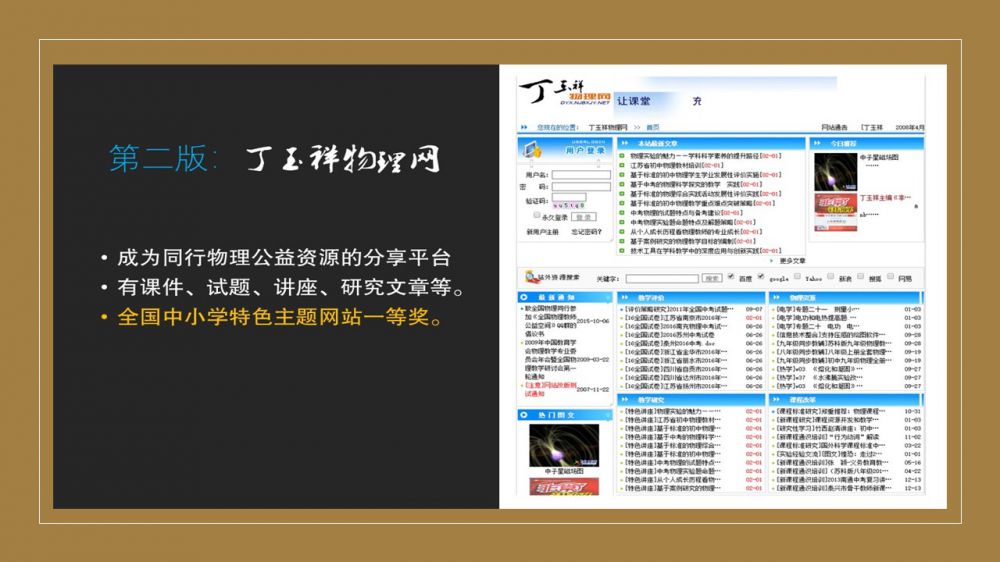
Task: Toggle the 永久登录 checkbox
Action: tap(537, 215)
